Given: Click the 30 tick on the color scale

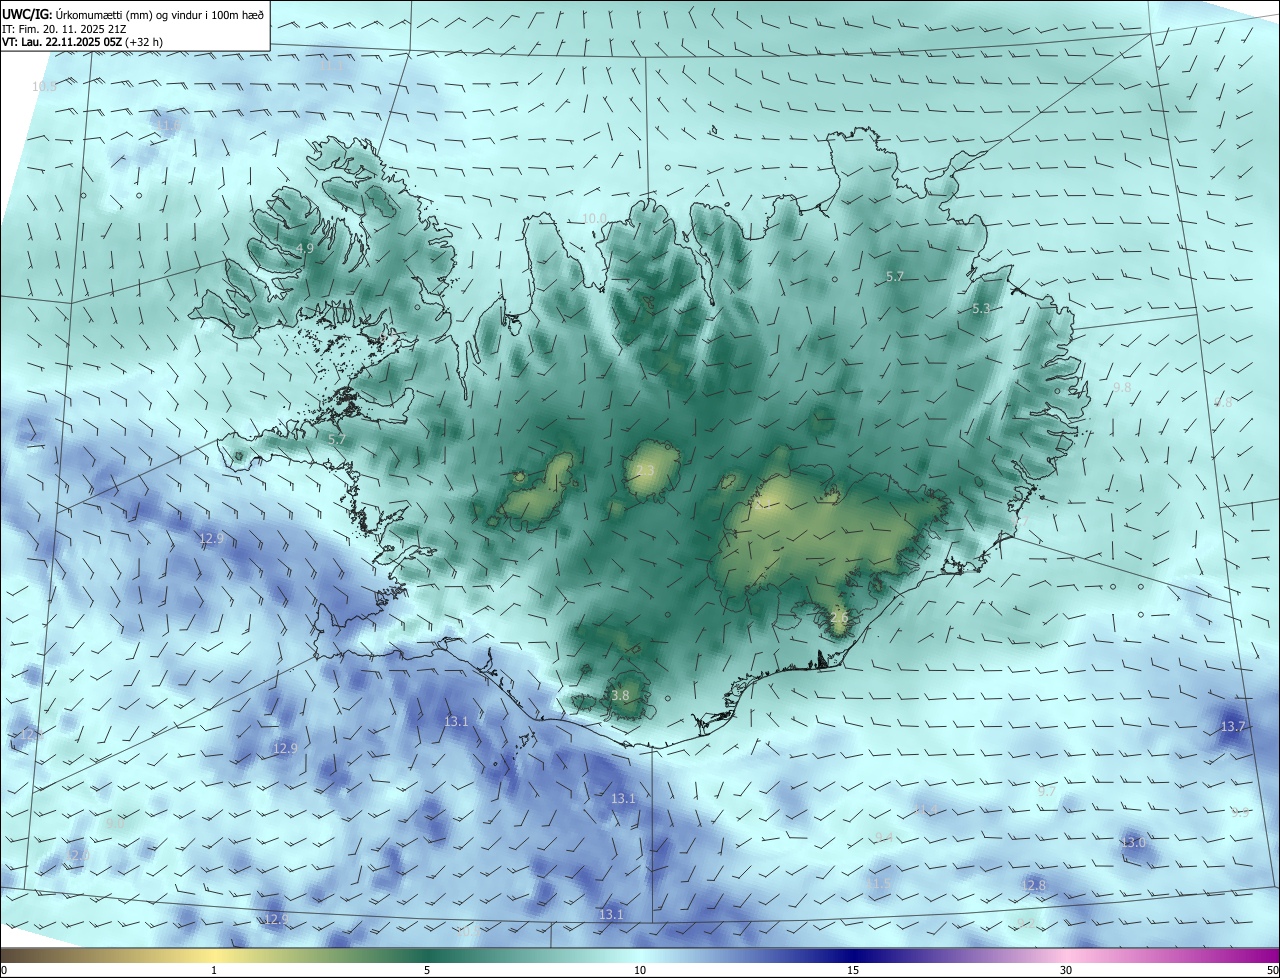Looking at the screenshot, I should (1066, 970).
